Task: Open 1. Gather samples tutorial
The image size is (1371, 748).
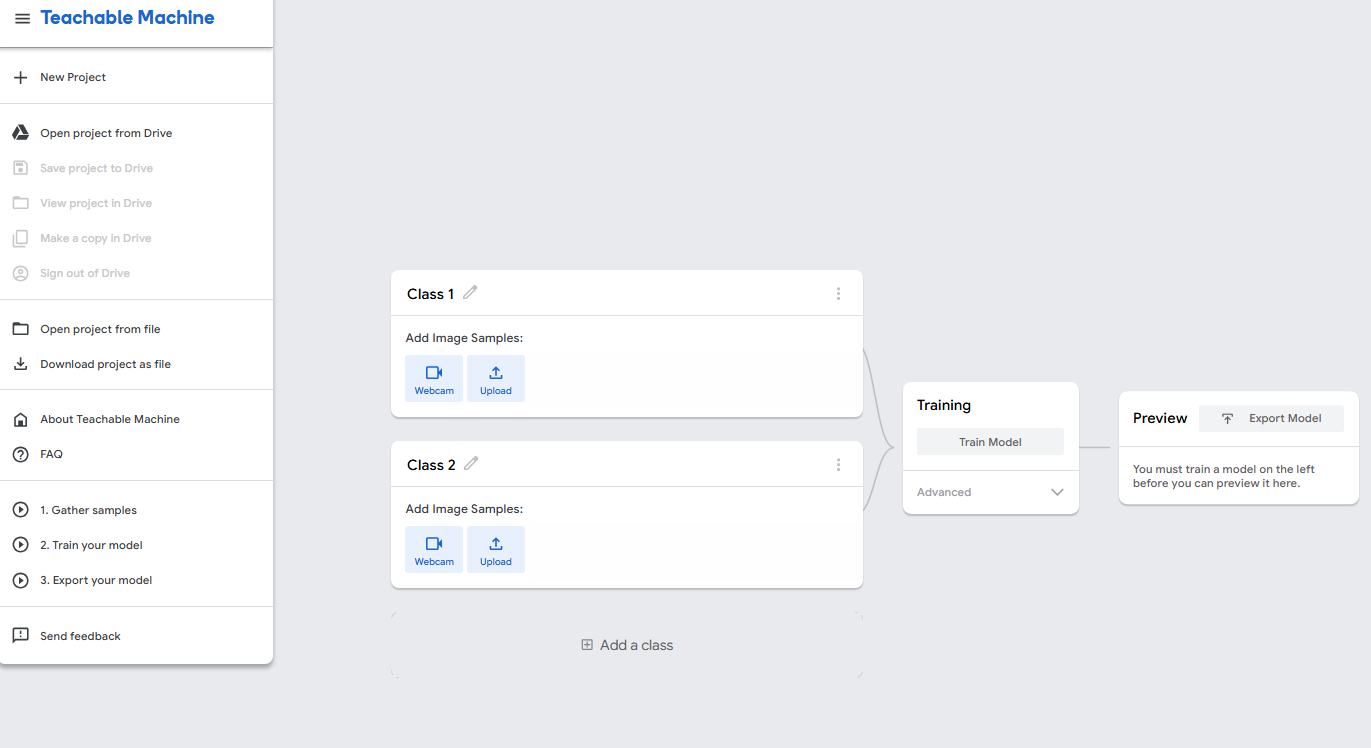Action: (x=88, y=510)
